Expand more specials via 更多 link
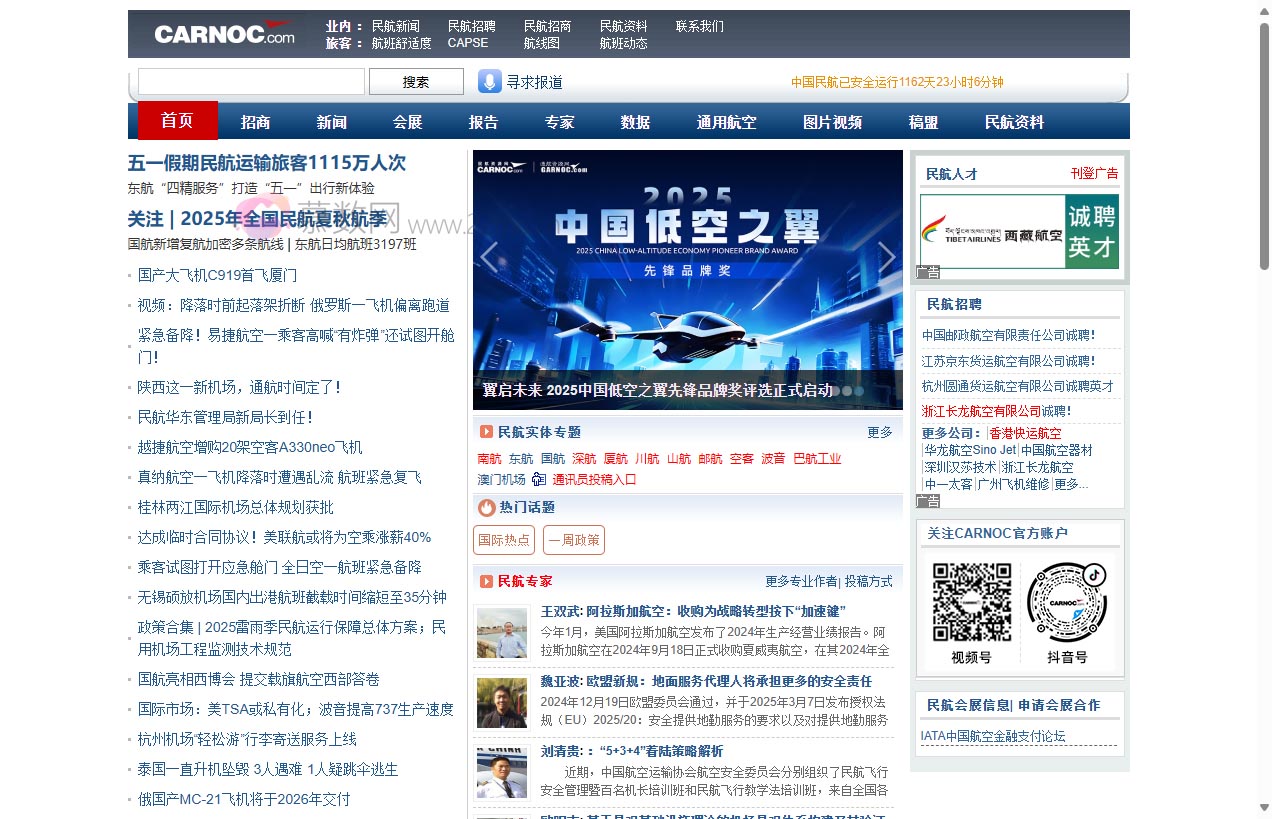Viewport: 1272px width, 819px height. (878, 432)
